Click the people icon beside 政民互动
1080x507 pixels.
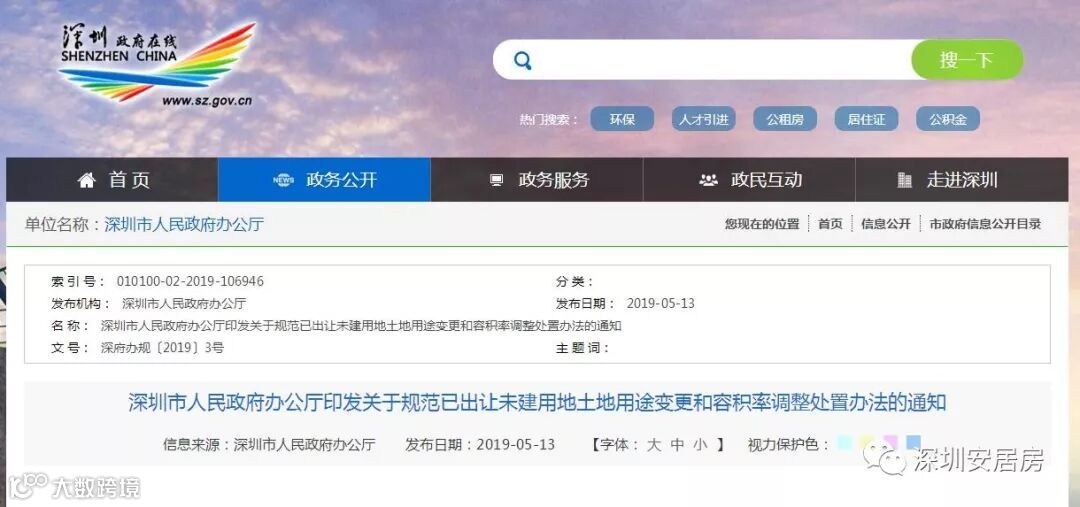tap(708, 180)
